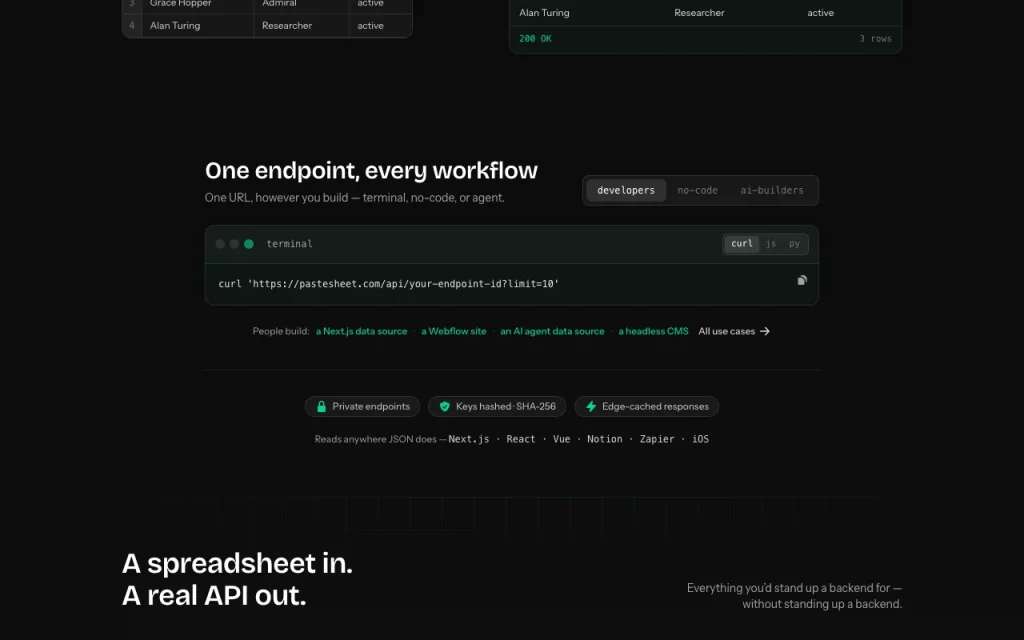
Task: Click the 'terminal' title label
Action: coord(289,244)
